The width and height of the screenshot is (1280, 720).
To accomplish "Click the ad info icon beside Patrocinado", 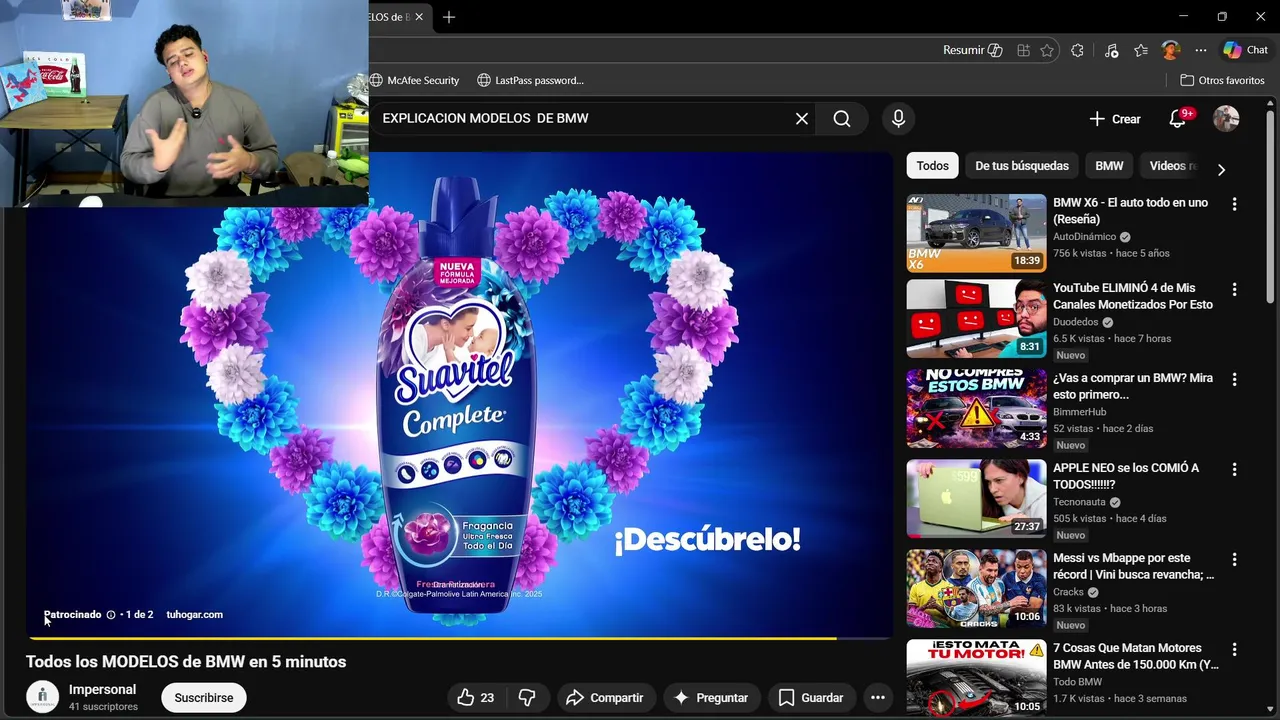I will 111,615.
